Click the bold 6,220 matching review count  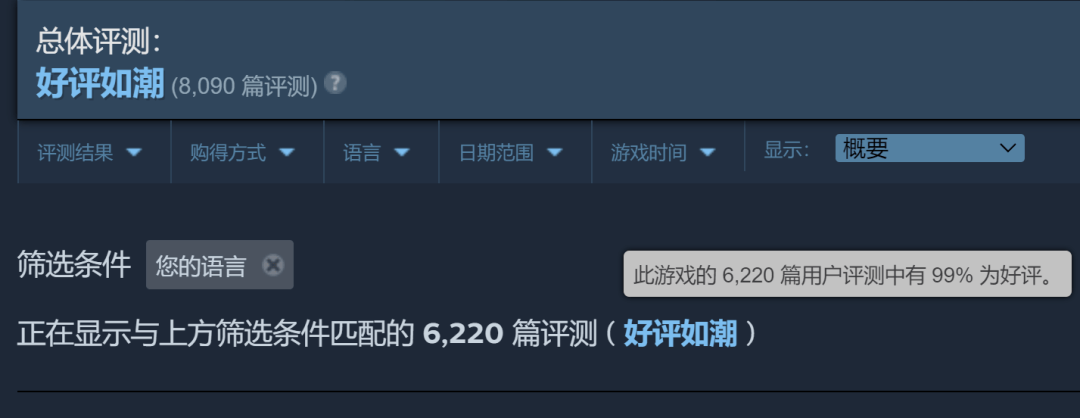click(463, 334)
